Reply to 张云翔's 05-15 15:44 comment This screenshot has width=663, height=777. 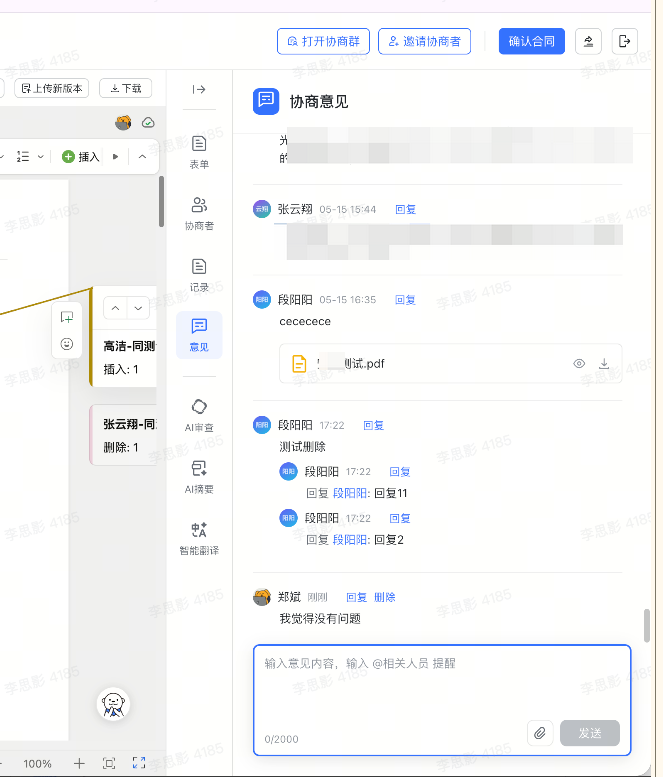point(405,210)
